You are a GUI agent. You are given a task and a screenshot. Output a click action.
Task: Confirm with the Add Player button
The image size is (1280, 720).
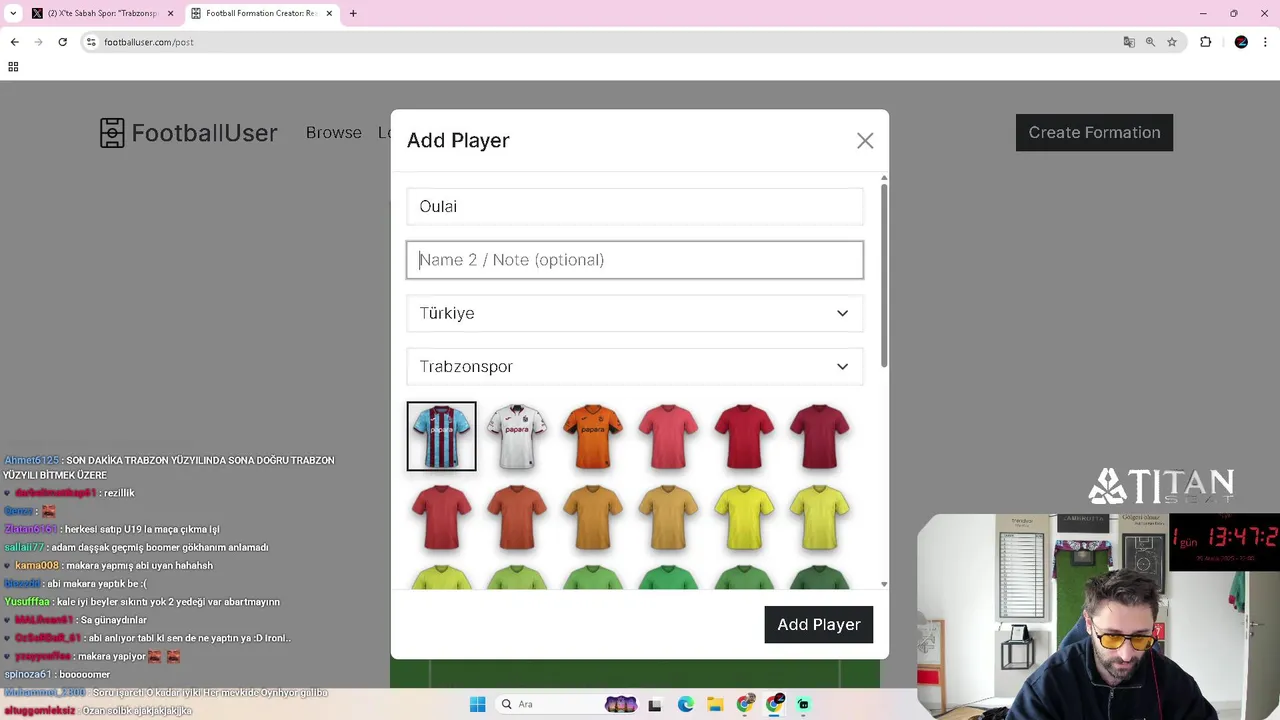[x=819, y=624]
